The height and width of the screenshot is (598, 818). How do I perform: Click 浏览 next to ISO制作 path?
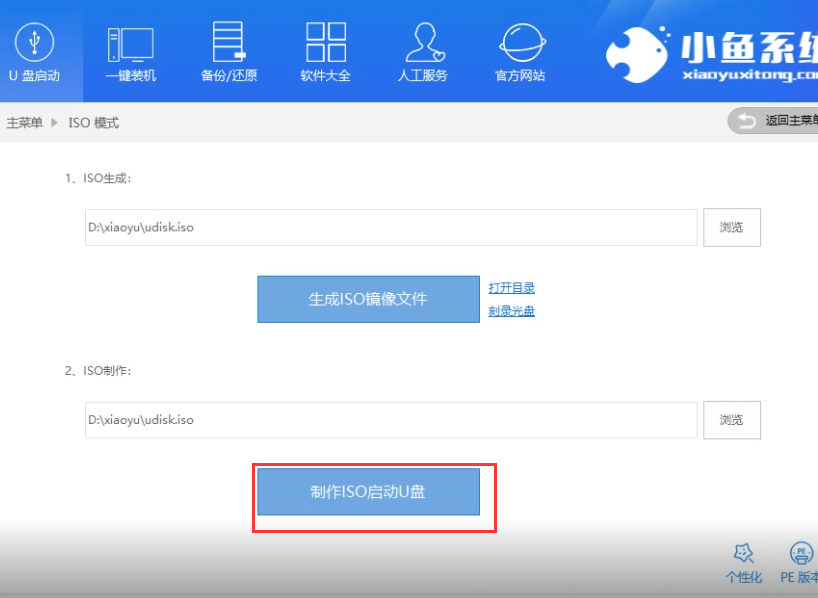click(x=731, y=420)
